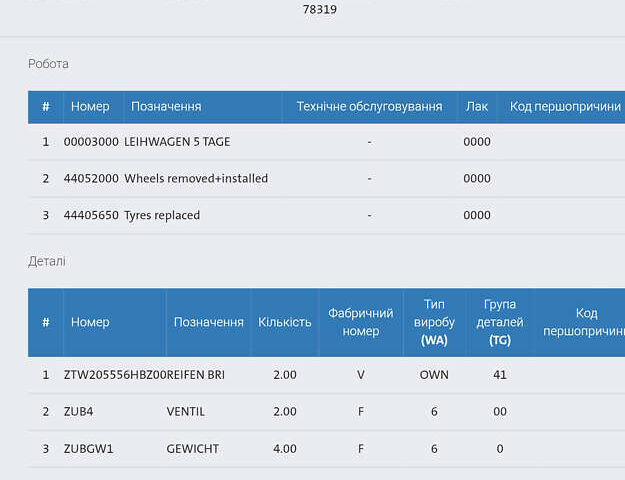Click the Група деталей (TG) header

[499, 322]
